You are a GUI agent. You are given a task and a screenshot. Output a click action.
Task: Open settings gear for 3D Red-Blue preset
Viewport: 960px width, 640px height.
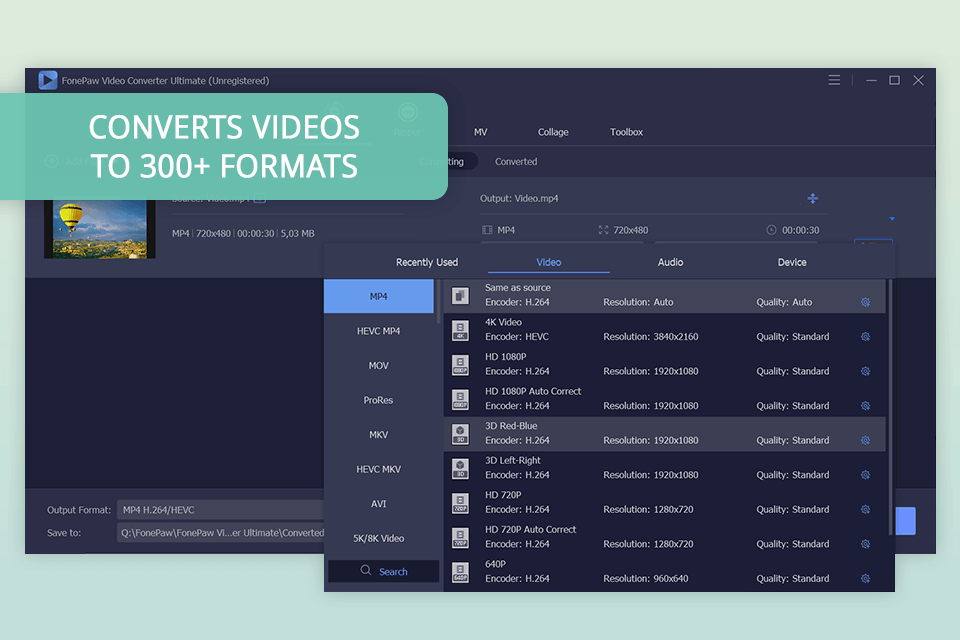[865, 440]
